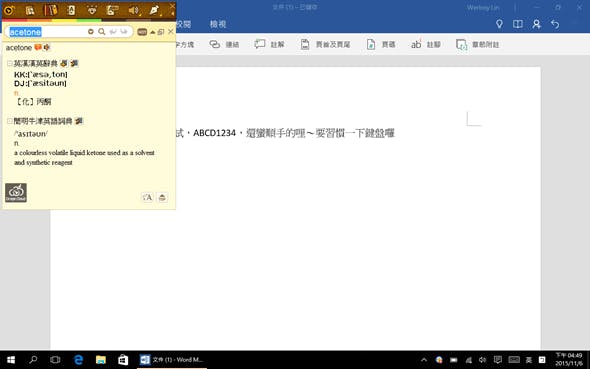Viewport: 590px width, 369px height.
Task: Collapse the dictionary panel with up arrow
Action: [x=152, y=32]
